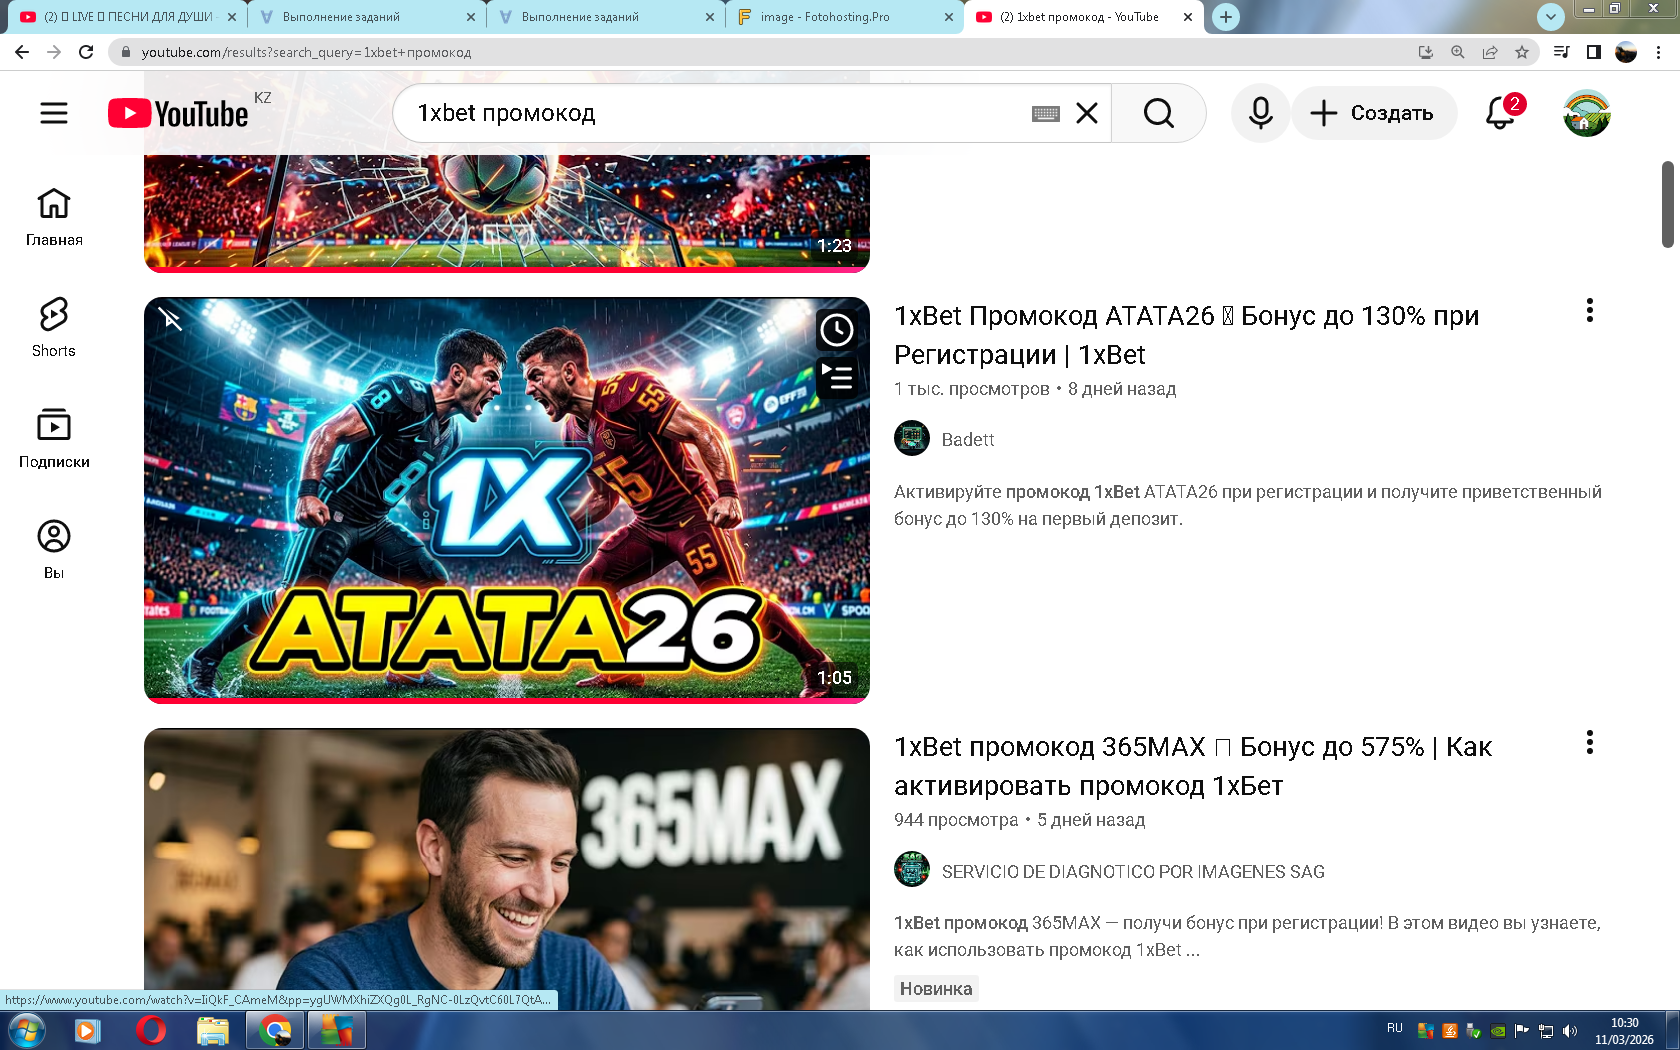Toggle the browser side panel
This screenshot has width=1680, height=1050.
[1594, 52]
